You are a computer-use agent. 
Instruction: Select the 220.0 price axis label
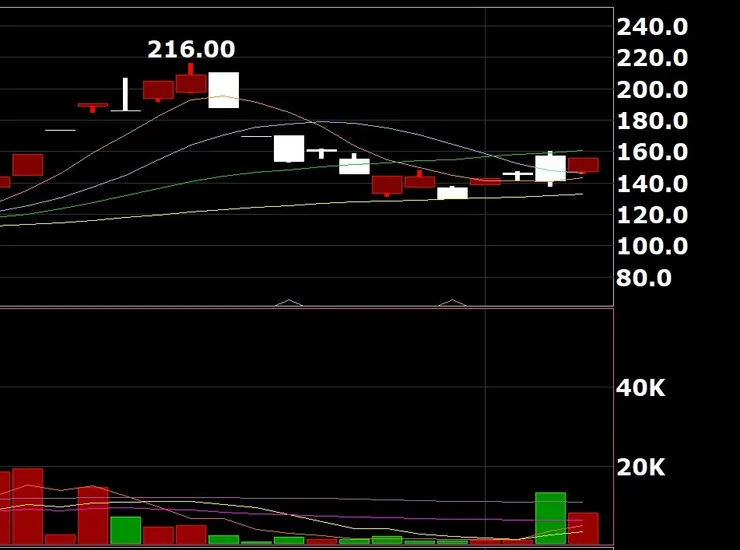pyautogui.click(x=652, y=58)
